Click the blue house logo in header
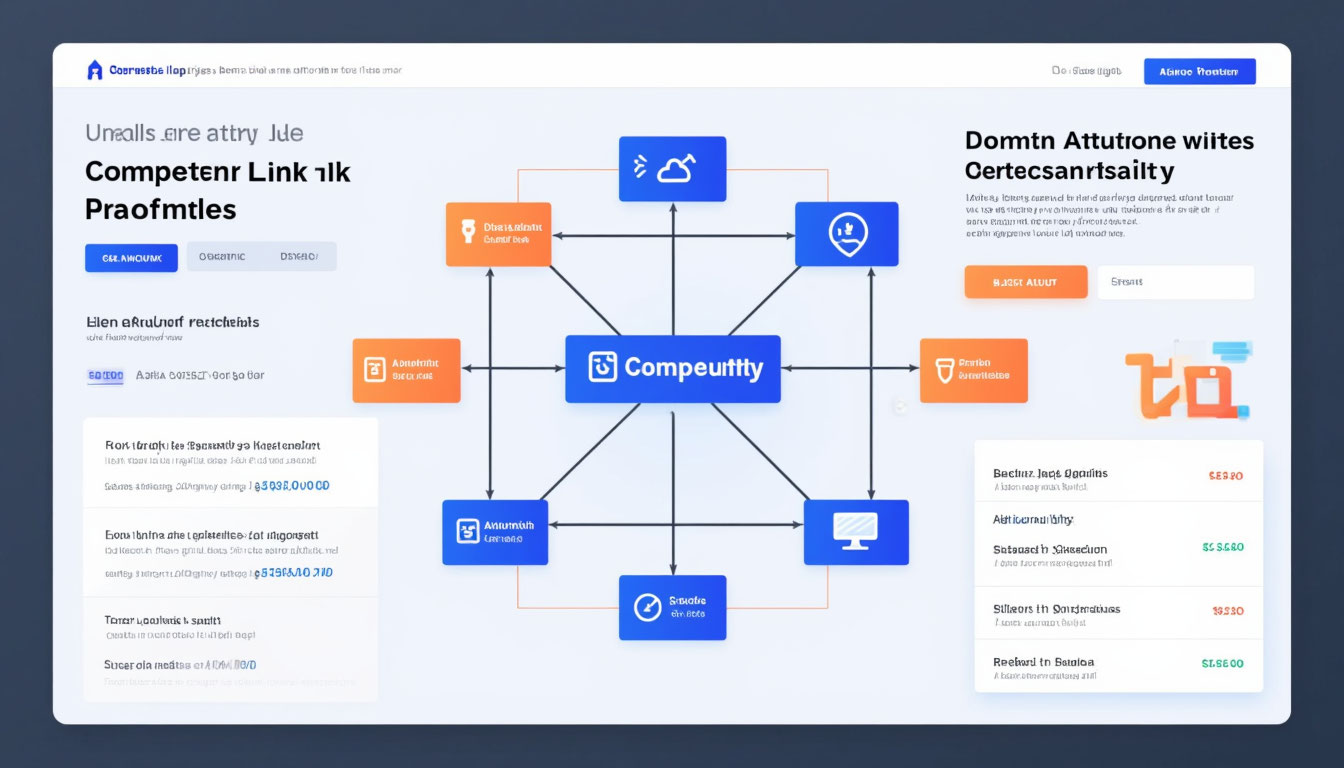The height and width of the screenshot is (768, 1344). [x=95, y=70]
